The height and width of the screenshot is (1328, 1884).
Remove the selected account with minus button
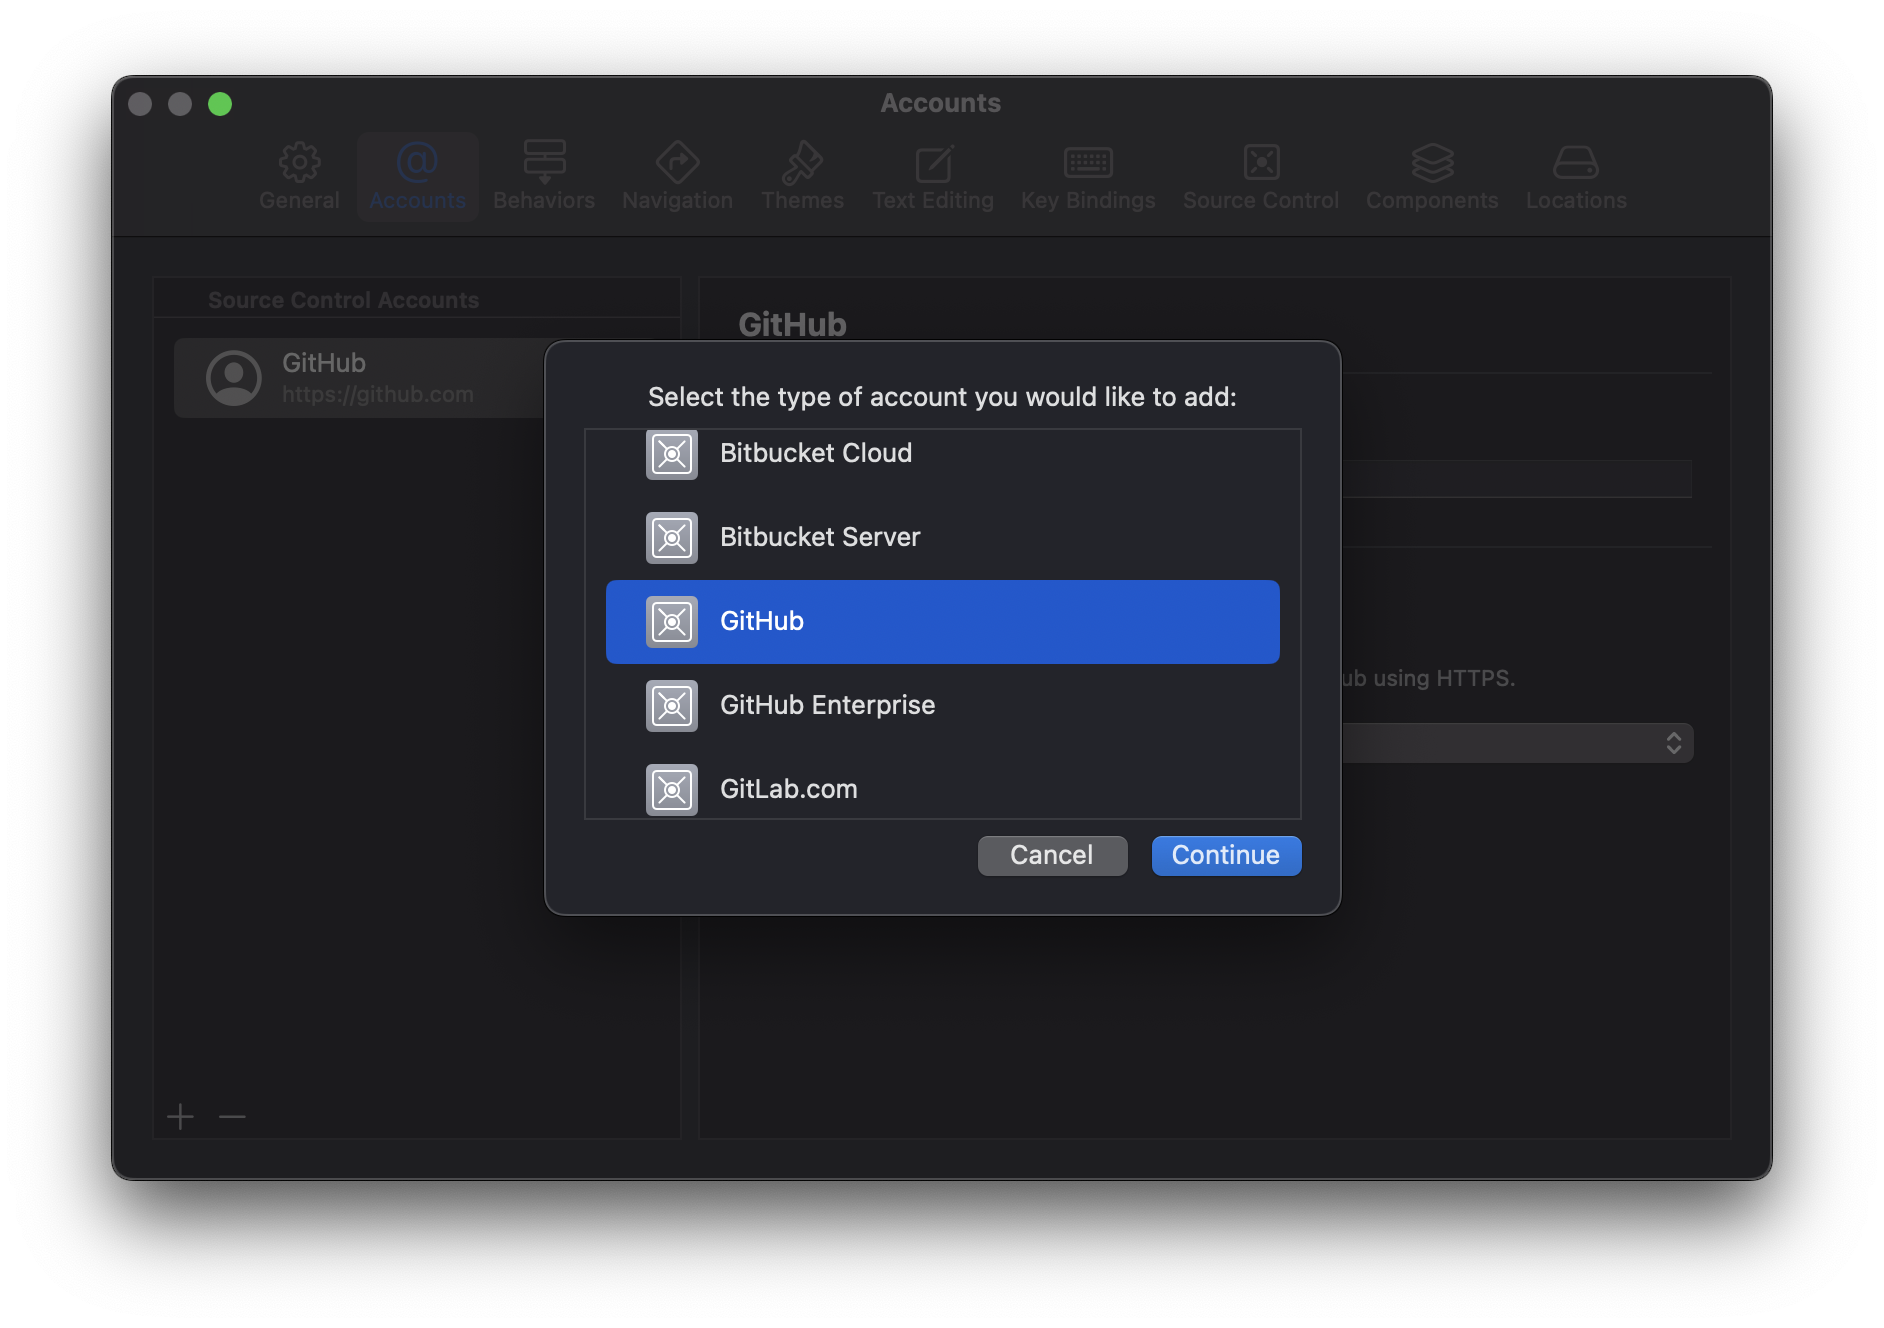[x=232, y=1116]
